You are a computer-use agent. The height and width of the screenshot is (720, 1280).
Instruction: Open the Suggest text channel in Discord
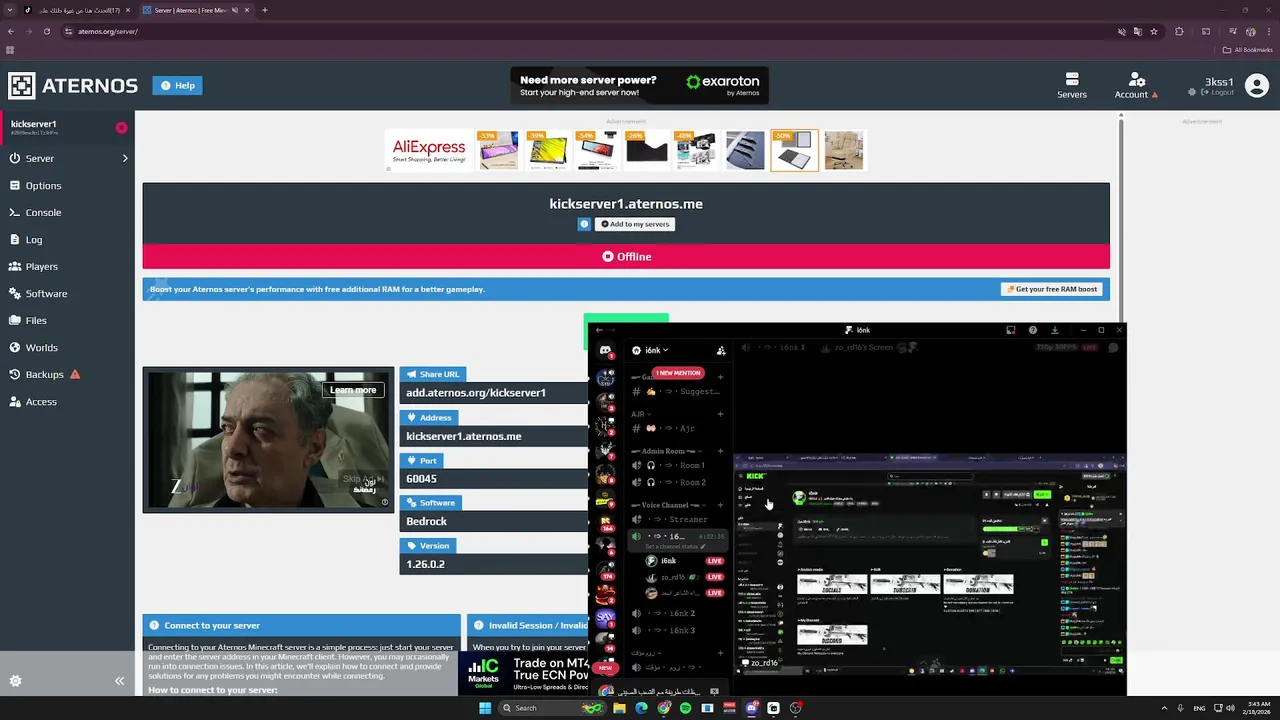pyautogui.click(x=678, y=392)
